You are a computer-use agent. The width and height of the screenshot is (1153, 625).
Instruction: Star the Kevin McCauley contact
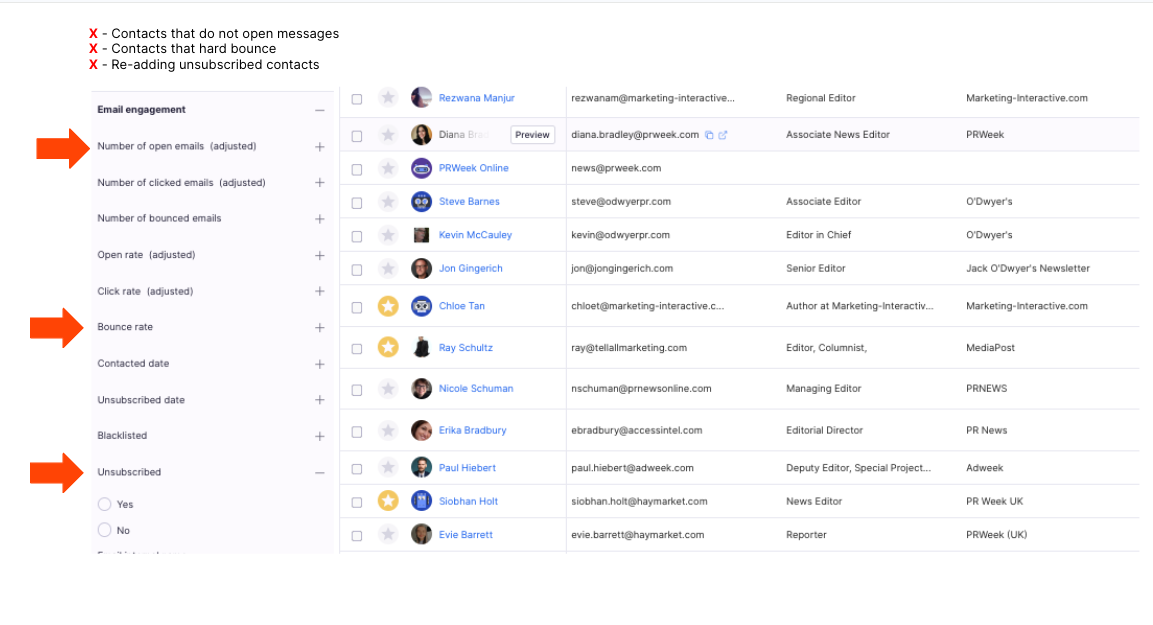tap(388, 235)
